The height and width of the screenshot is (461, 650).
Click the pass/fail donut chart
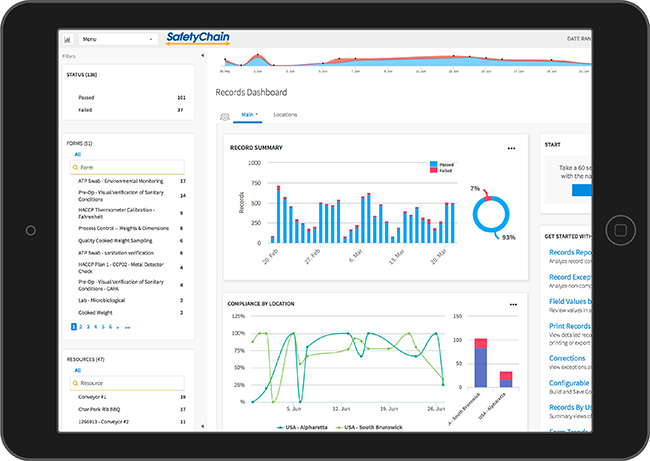coord(491,214)
